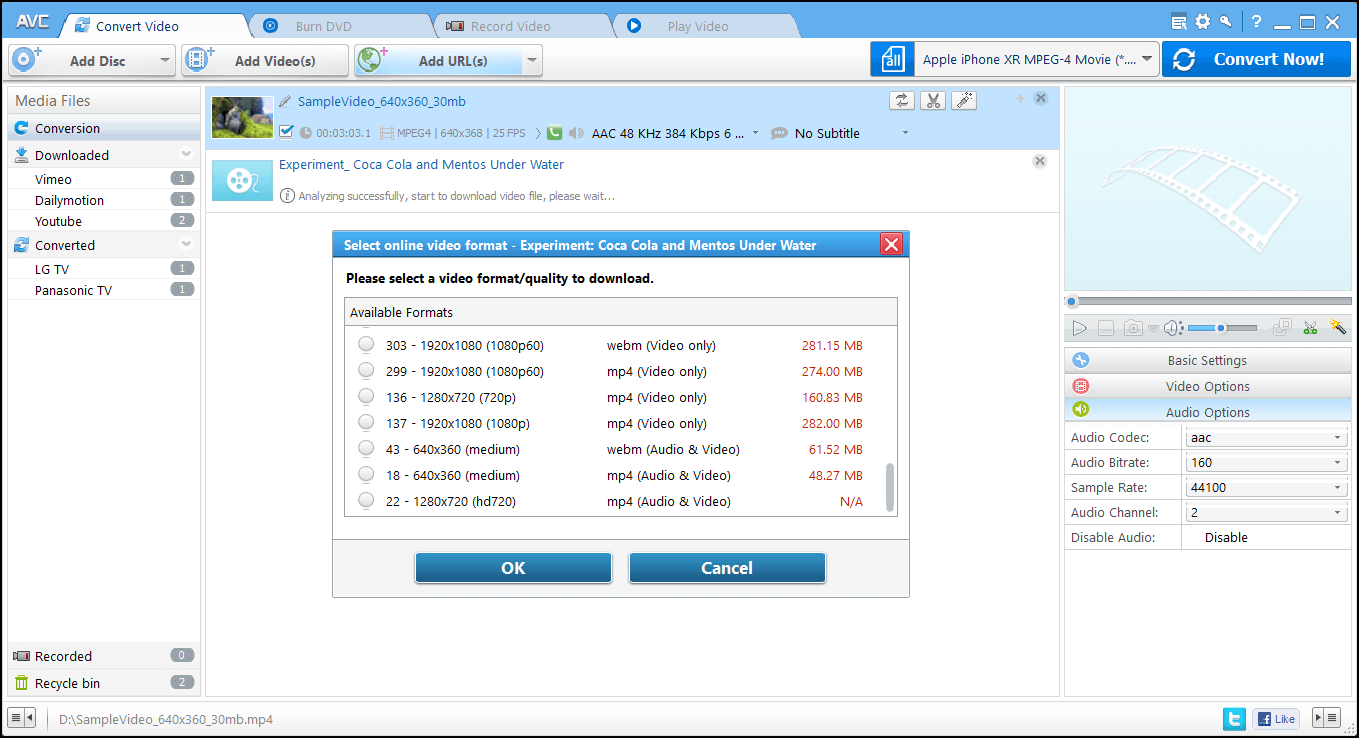This screenshot has height=738, width=1359.
Task: Open the Audio Codec aac dropdown
Action: click(1265, 438)
